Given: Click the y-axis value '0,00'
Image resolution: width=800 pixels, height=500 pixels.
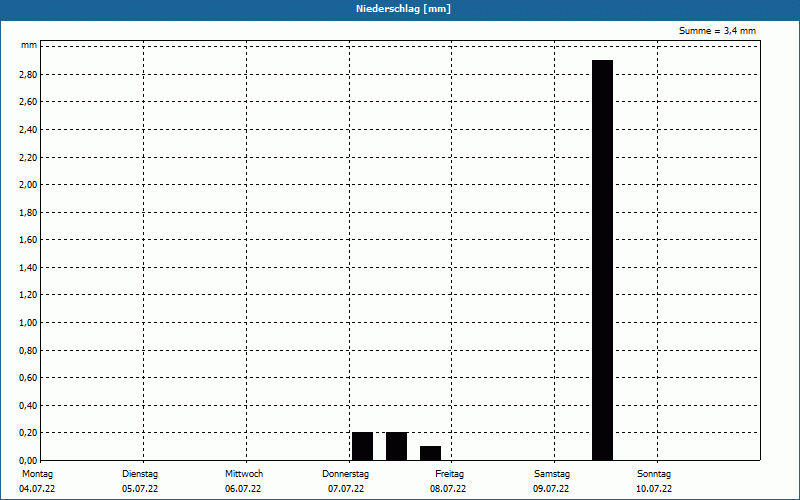Looking at the screenshot, I should point(28,460).
